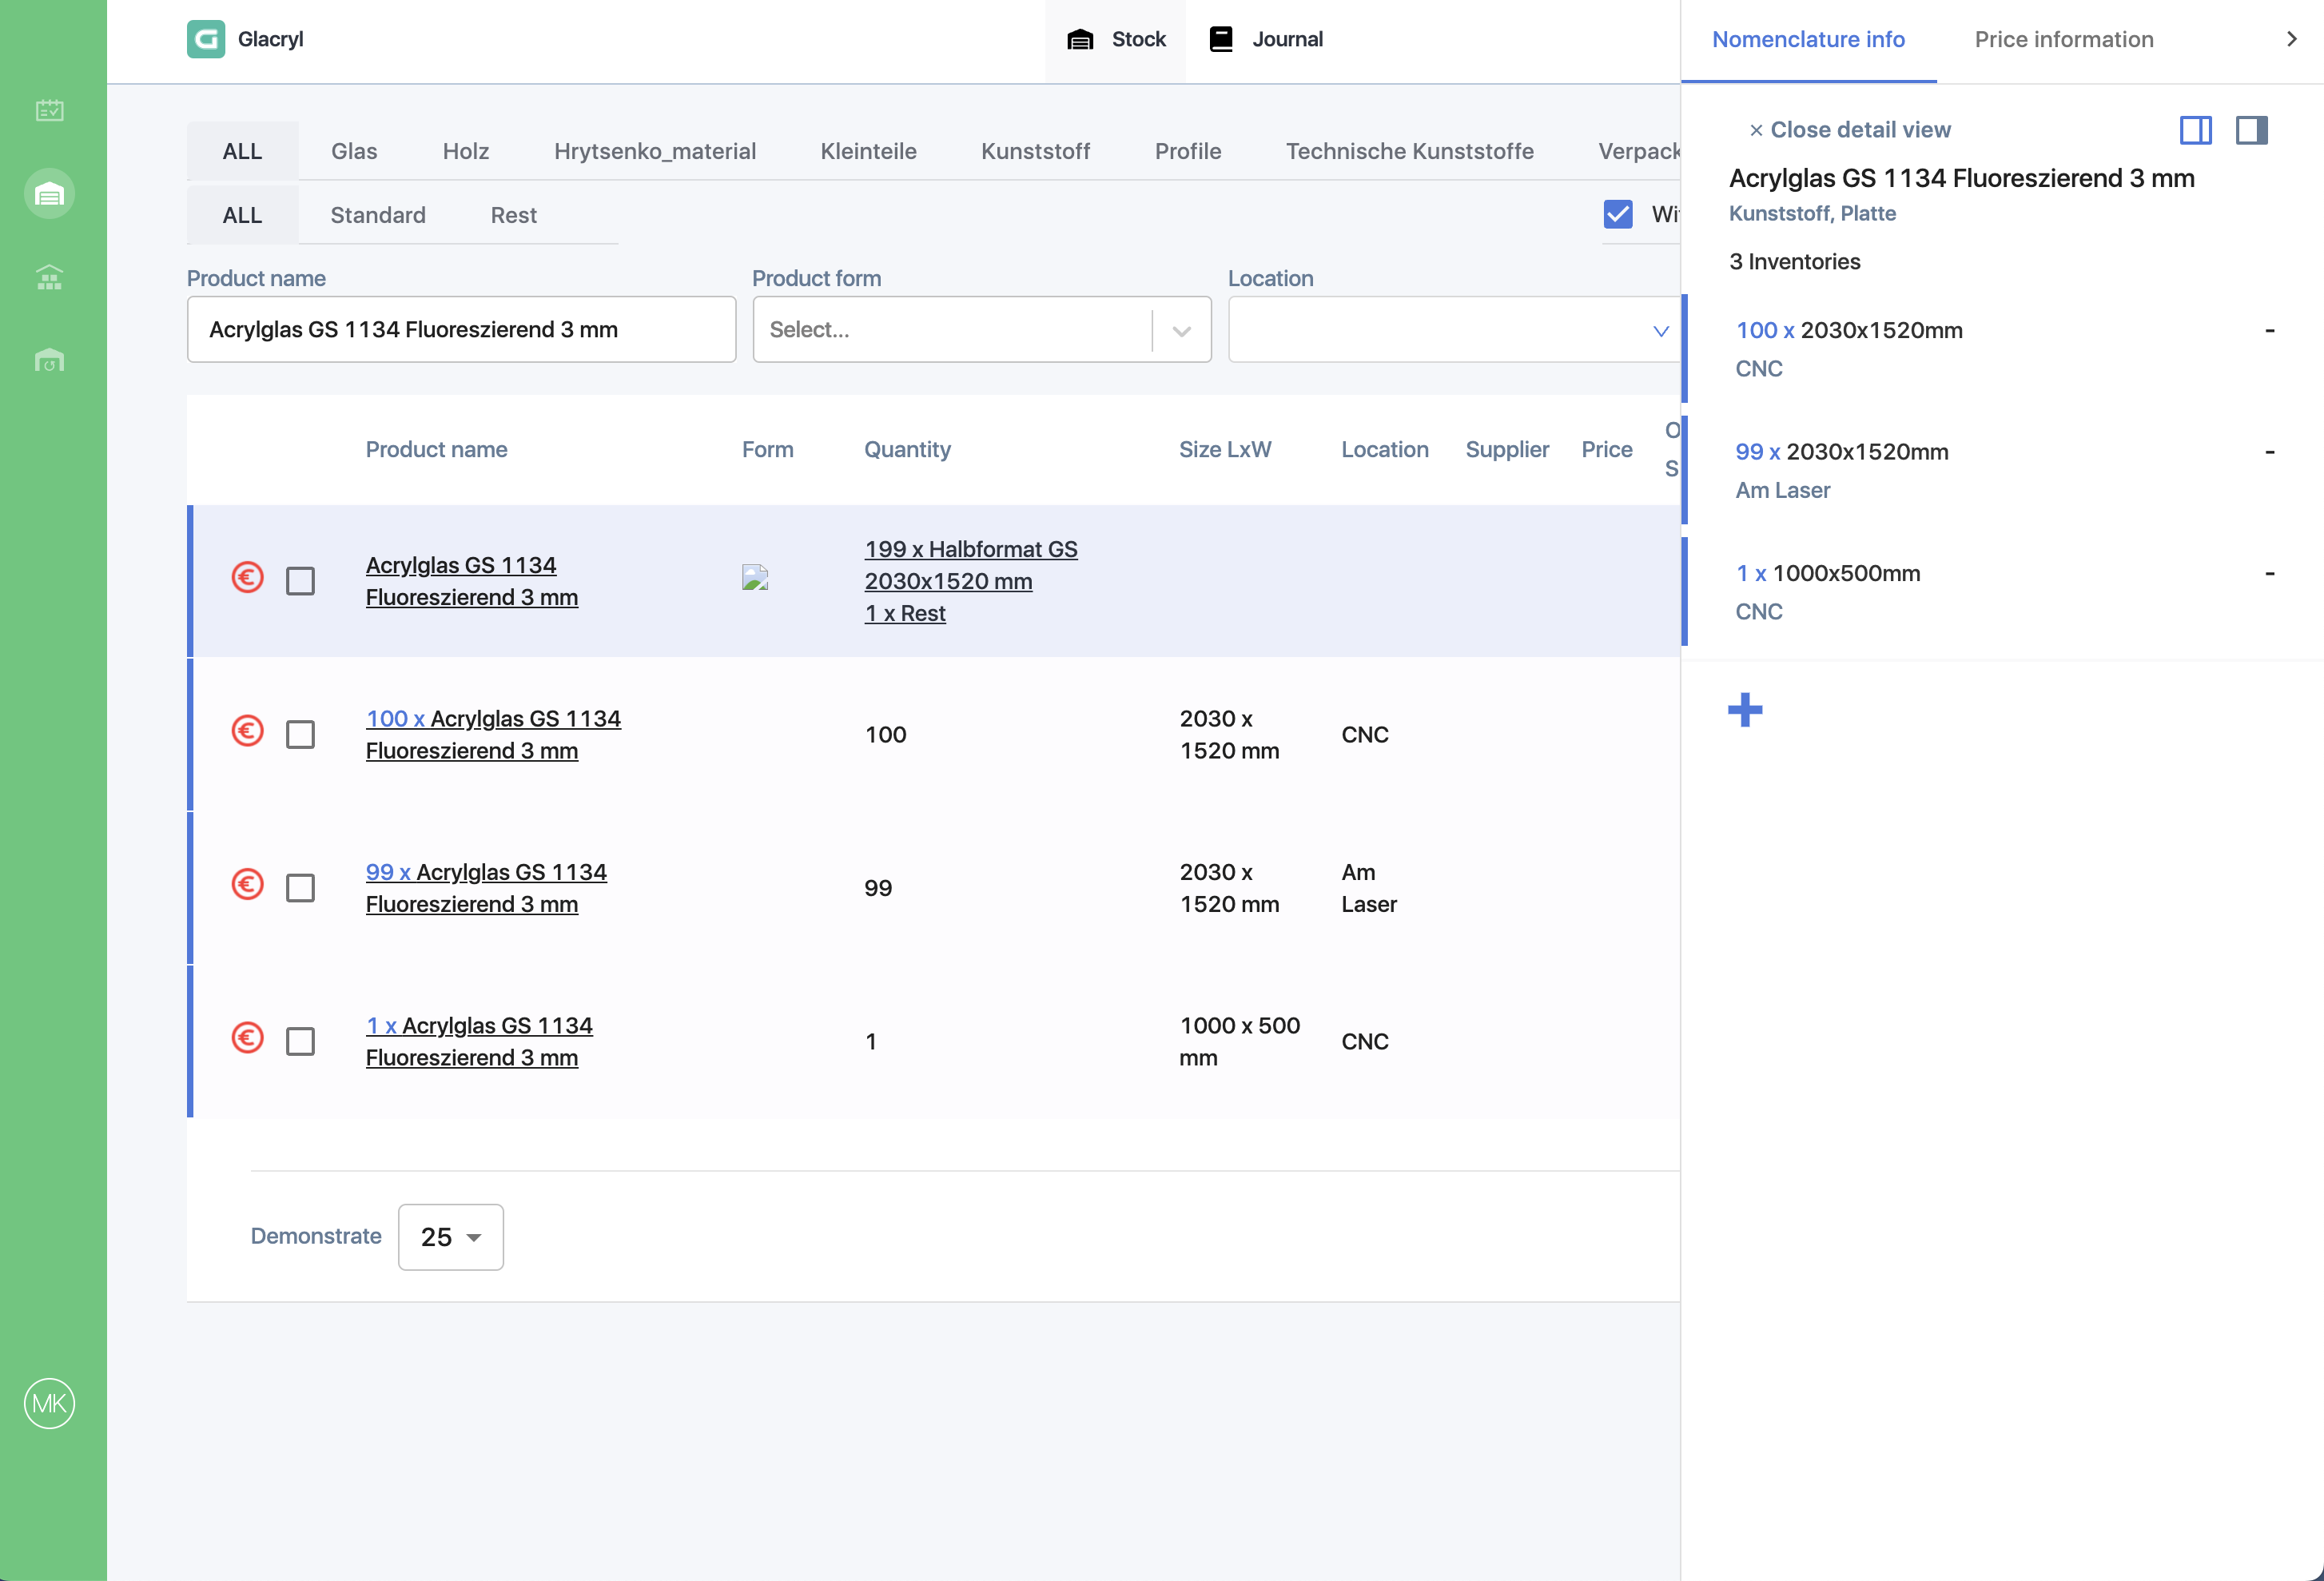Image resolution: width=2324 pixels, height=1581 pixels.
Task: Open the grouped Acrylglas GS 1134 Fluoreszierend link
Action: pyautogui.click(x=472, y=581)
